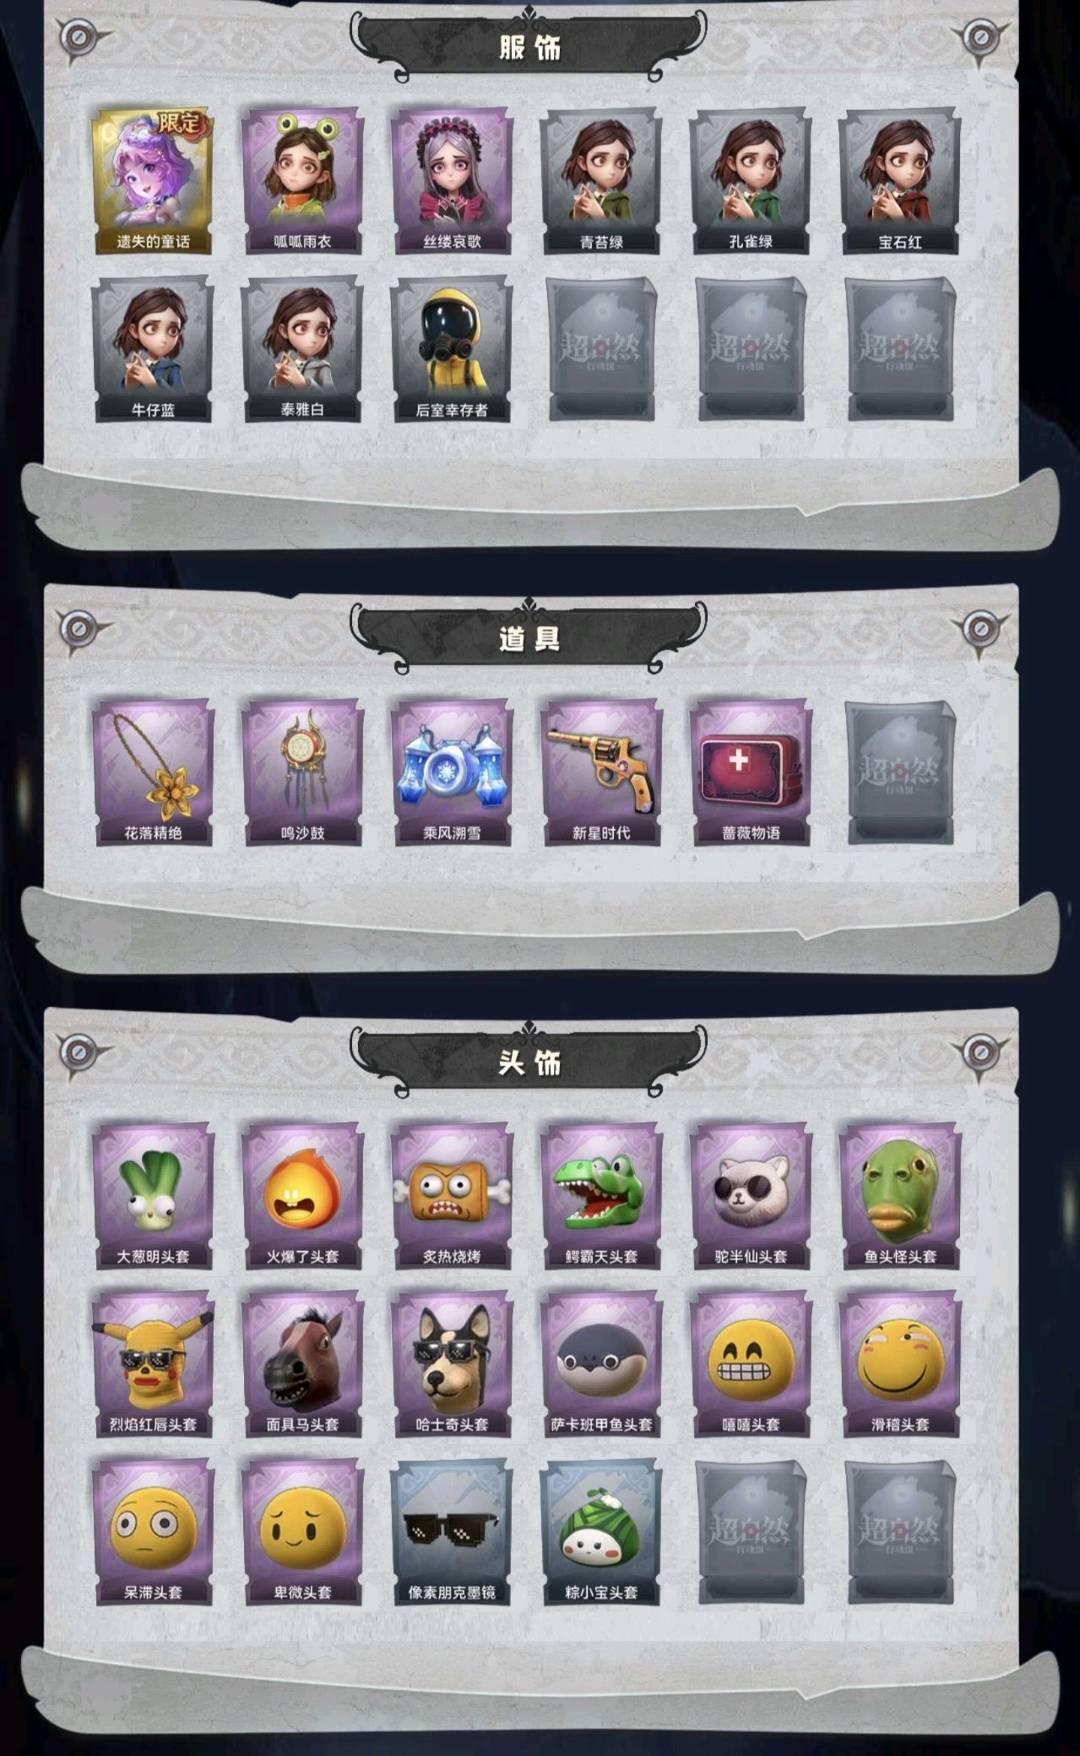This screenshot has width=1080, height=1756.
Task: Select the 乘风溯雪 ice prop
Action: [452, 772]
